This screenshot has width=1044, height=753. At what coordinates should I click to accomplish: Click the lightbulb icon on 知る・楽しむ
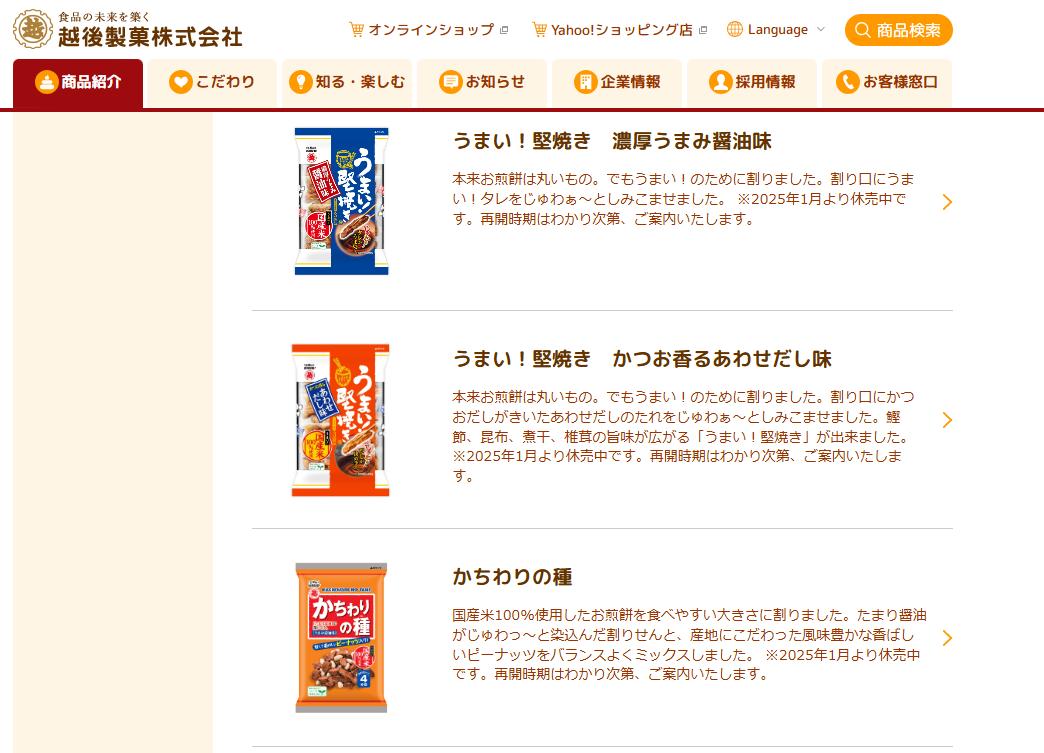pos(300,82)
